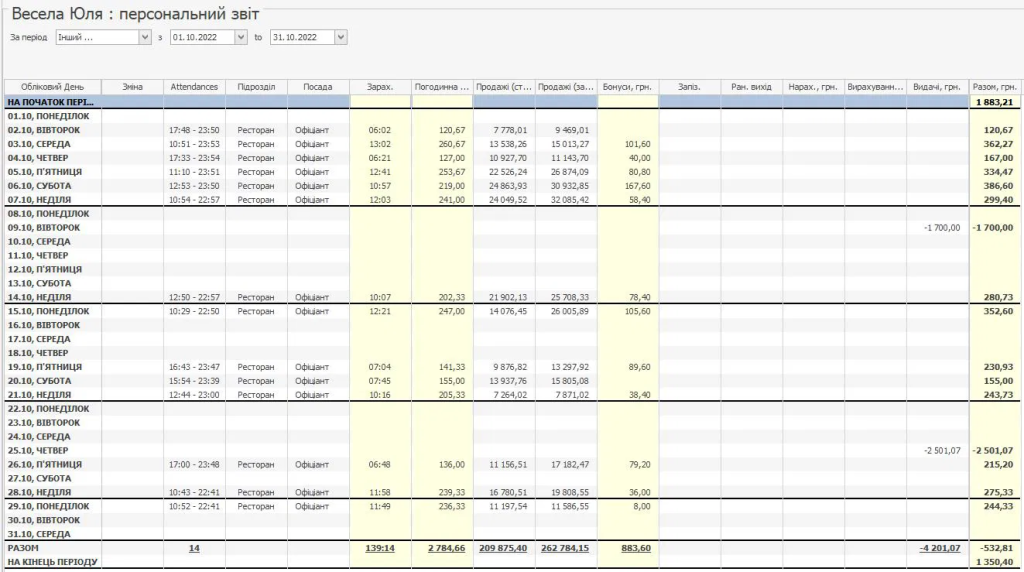Image resolution: width=1024 pixels, height=572 pixels.
Task: Click the 'Посада' column header
Action: 318,87
